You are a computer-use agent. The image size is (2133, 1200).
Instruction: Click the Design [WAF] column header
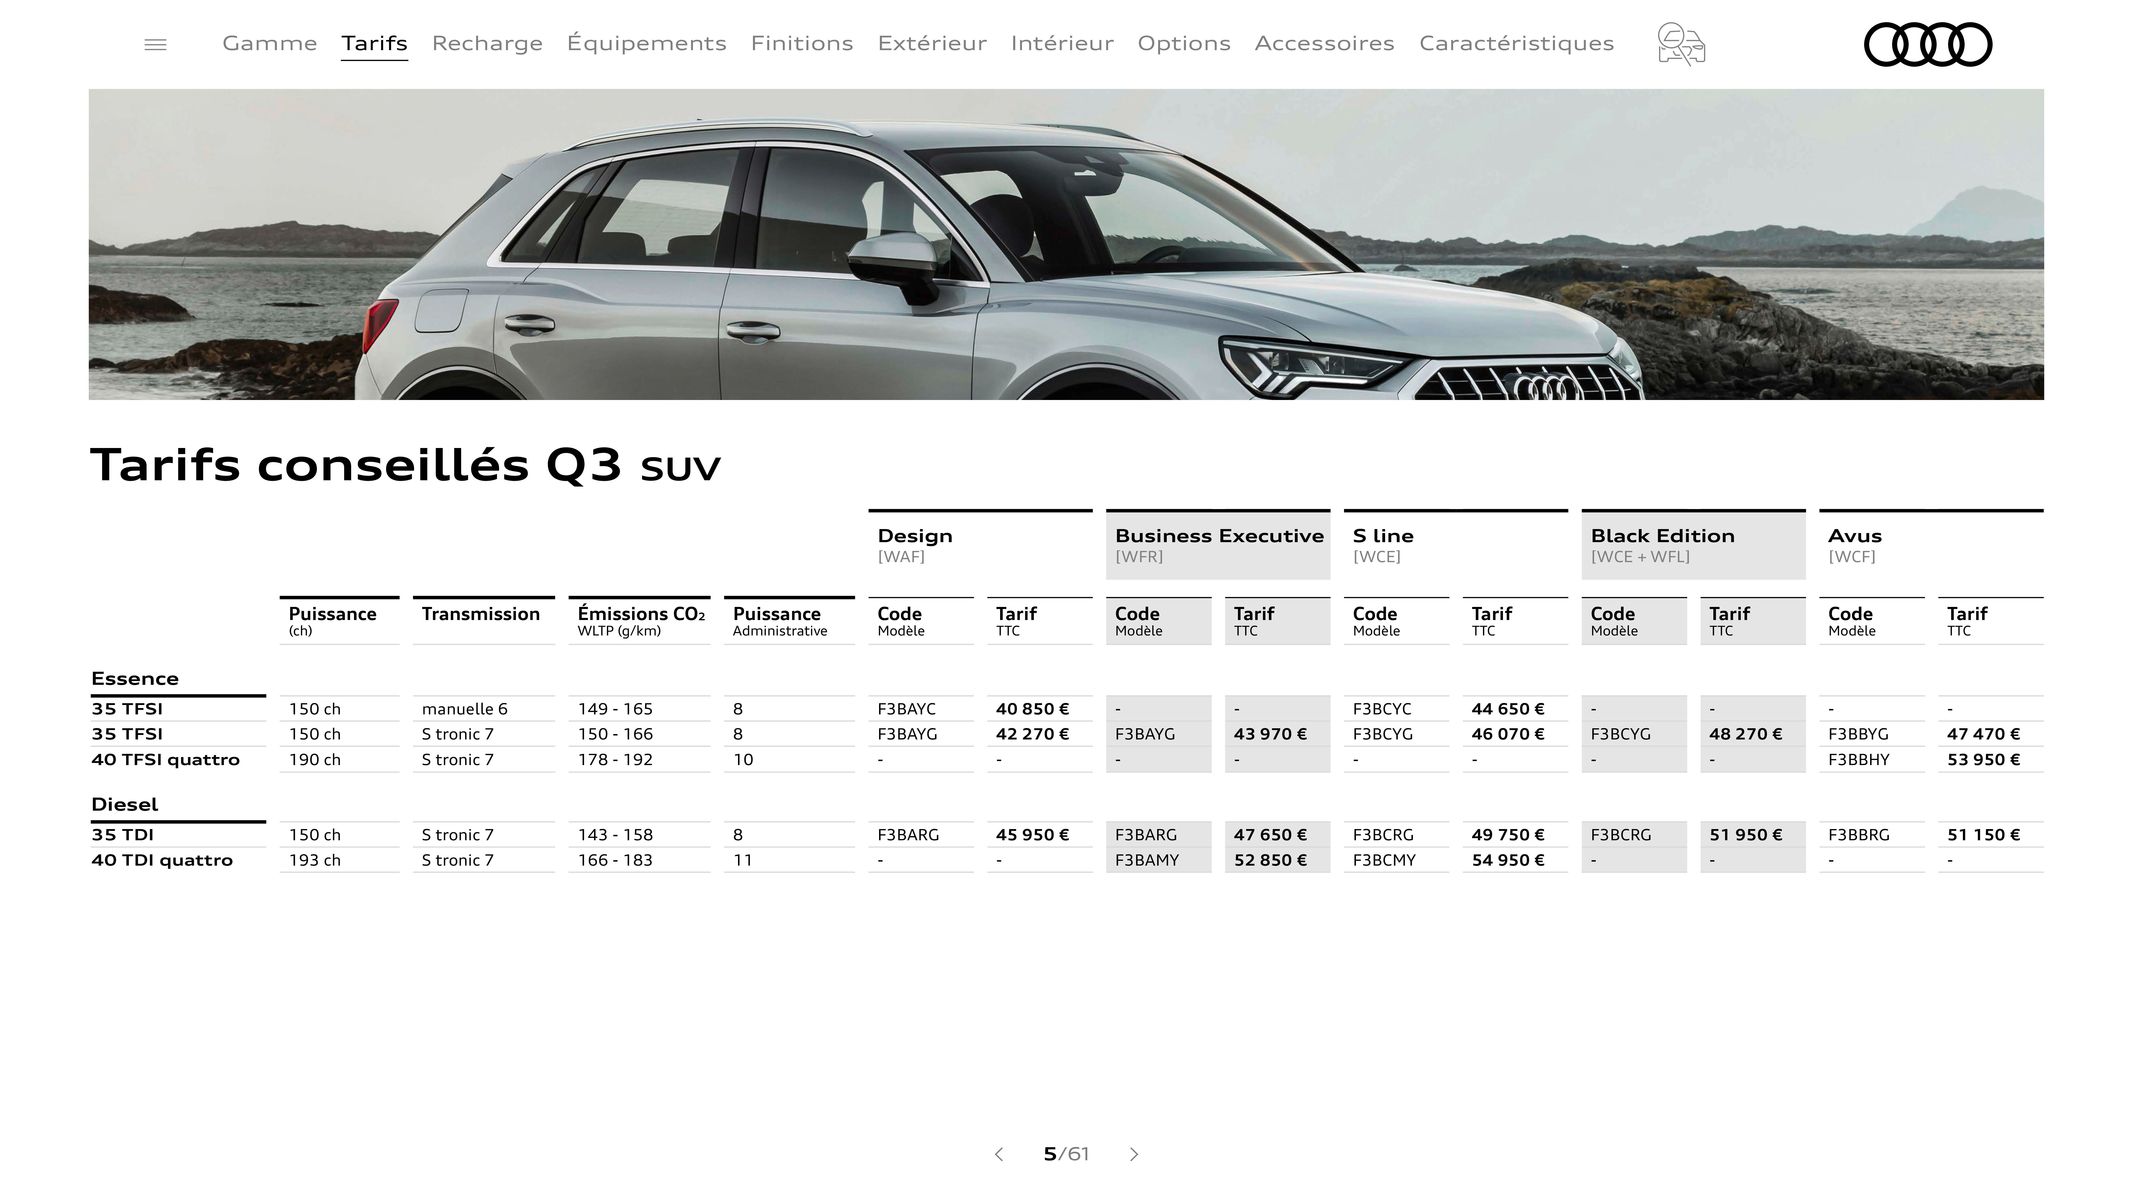click(980, 545)
